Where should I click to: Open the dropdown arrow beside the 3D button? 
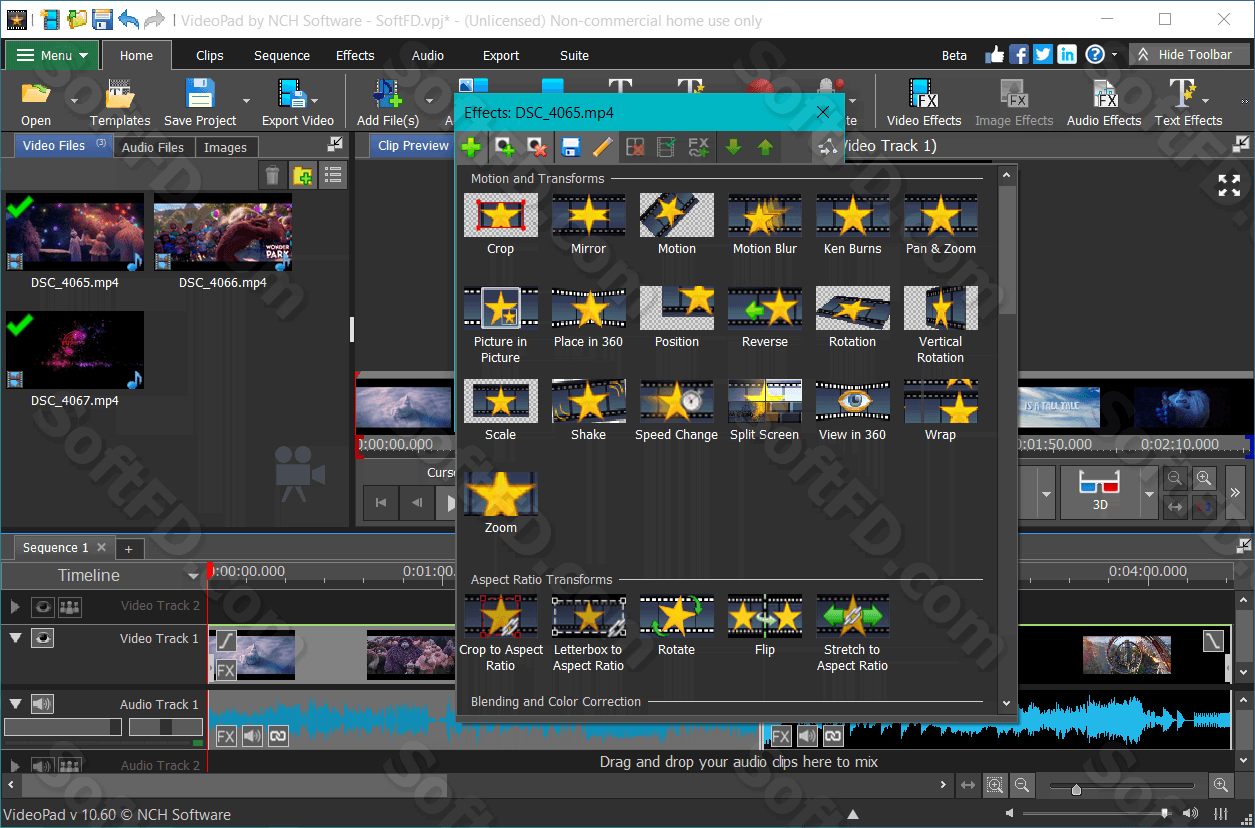point(1149,494)
